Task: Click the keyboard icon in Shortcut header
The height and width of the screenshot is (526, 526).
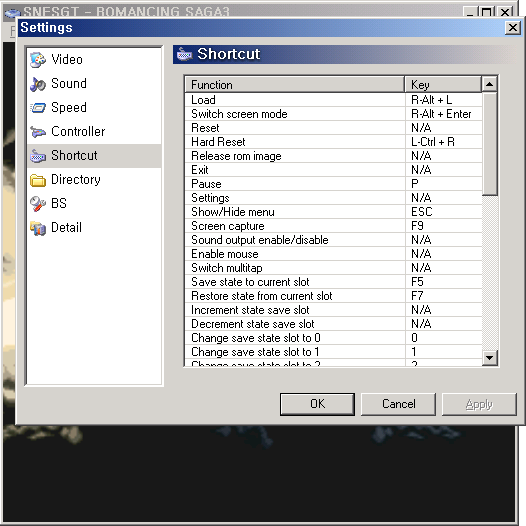Action: [x=185, y=54]
